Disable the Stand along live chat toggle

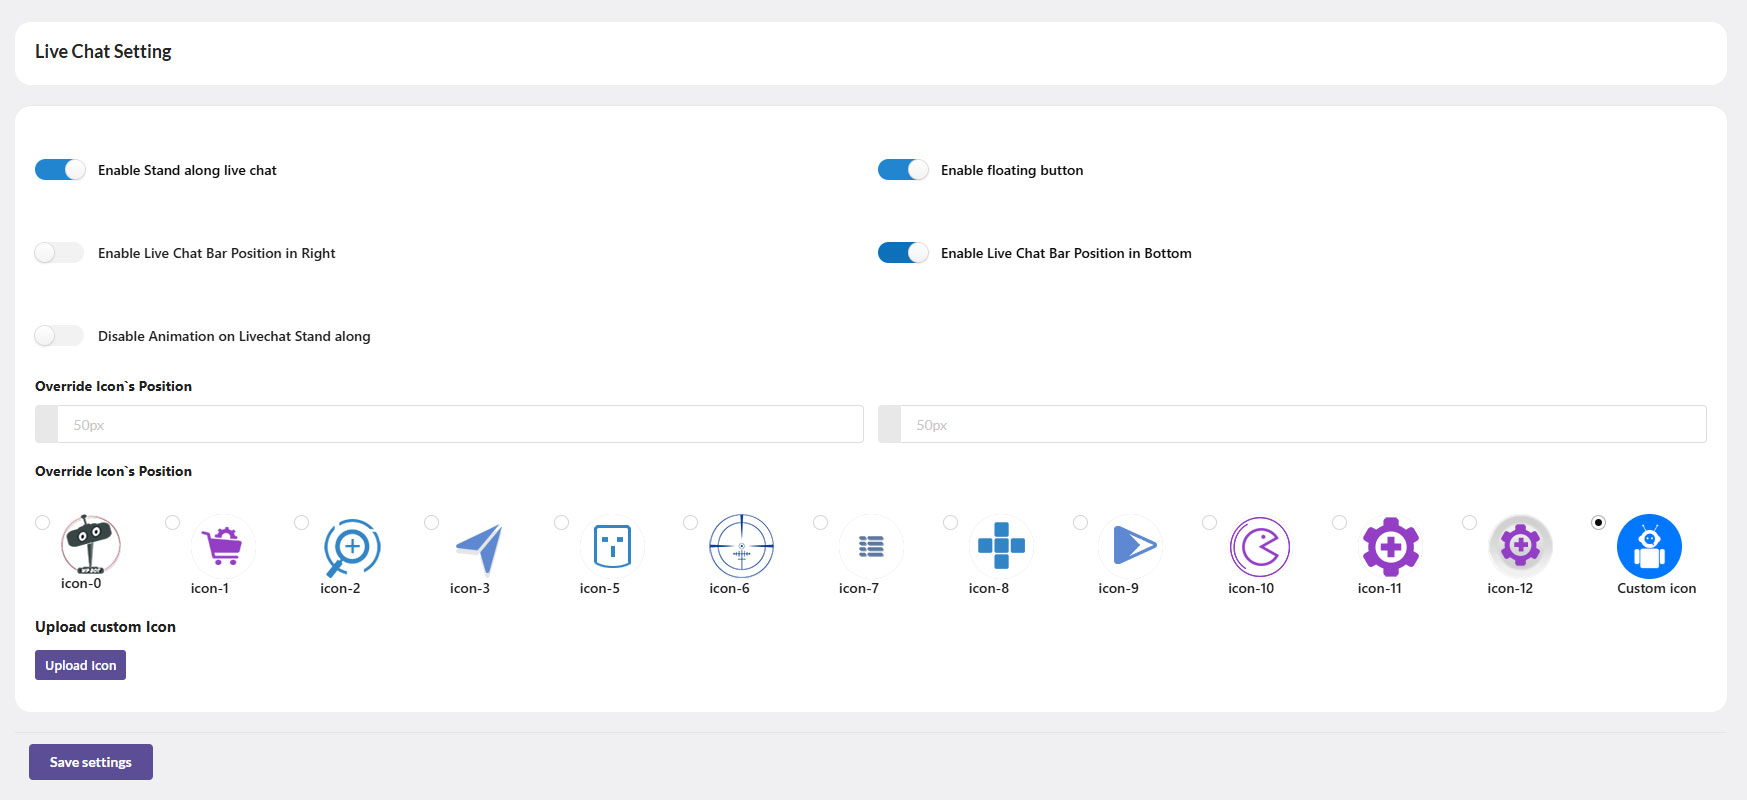pyautogui.click(x=60, y=170)
